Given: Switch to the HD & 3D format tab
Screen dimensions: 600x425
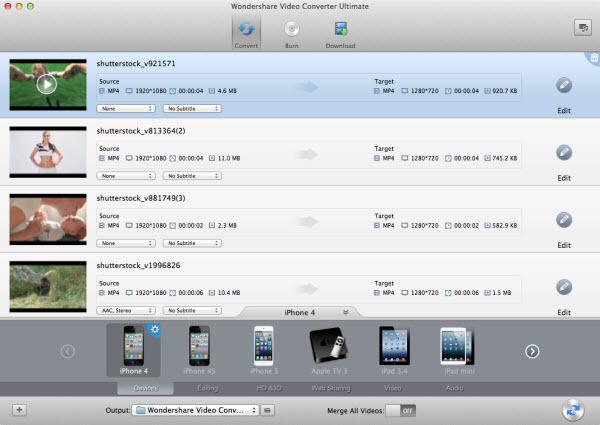Looking at the screenshot, I should click(x=269, y=388).
